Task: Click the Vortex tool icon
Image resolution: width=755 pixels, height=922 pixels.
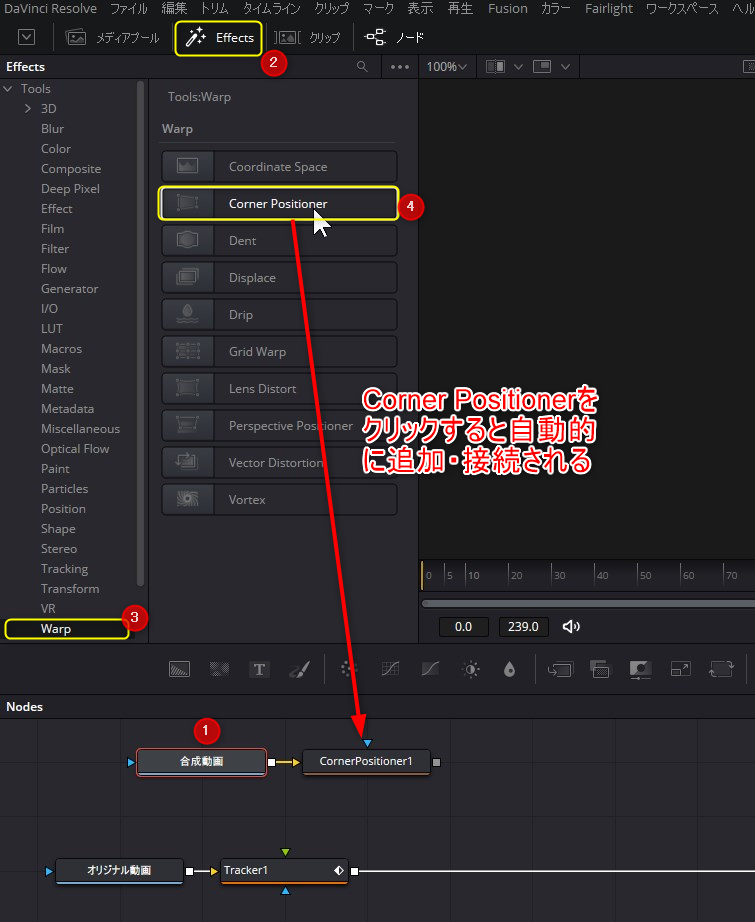Action: (x=188, y=500)
